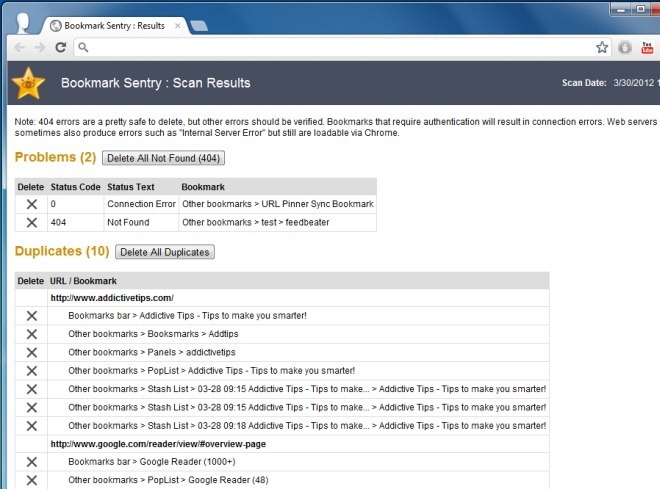Click the Connection Error status text
Image resolution: width=660 pixels, height=489 pixels.
point(141,204)
